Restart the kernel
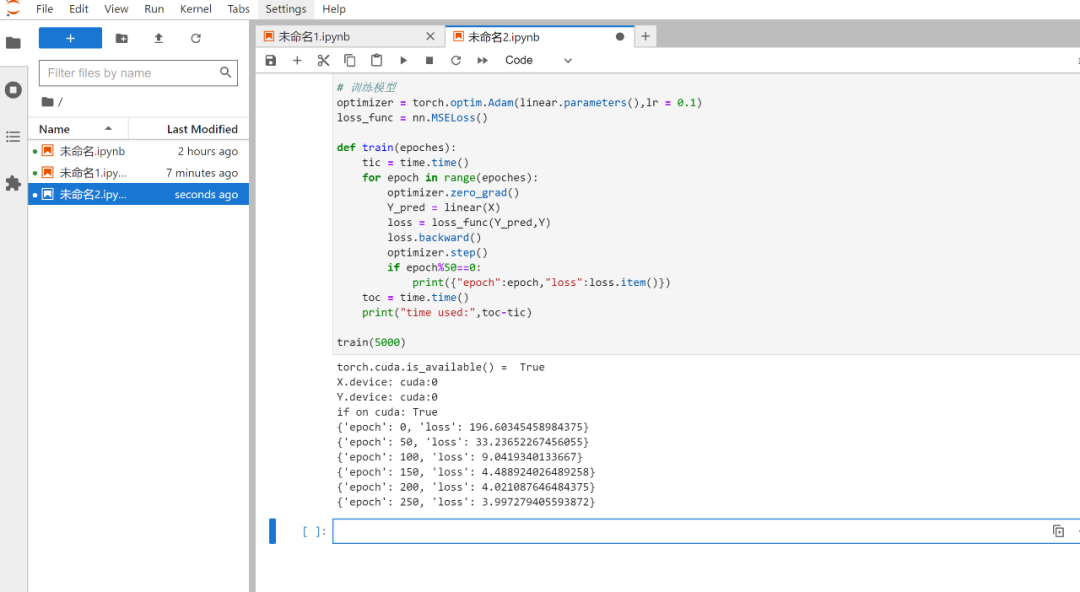Image resolution: width=1080 pixels, height=592 pixels. 455,60
